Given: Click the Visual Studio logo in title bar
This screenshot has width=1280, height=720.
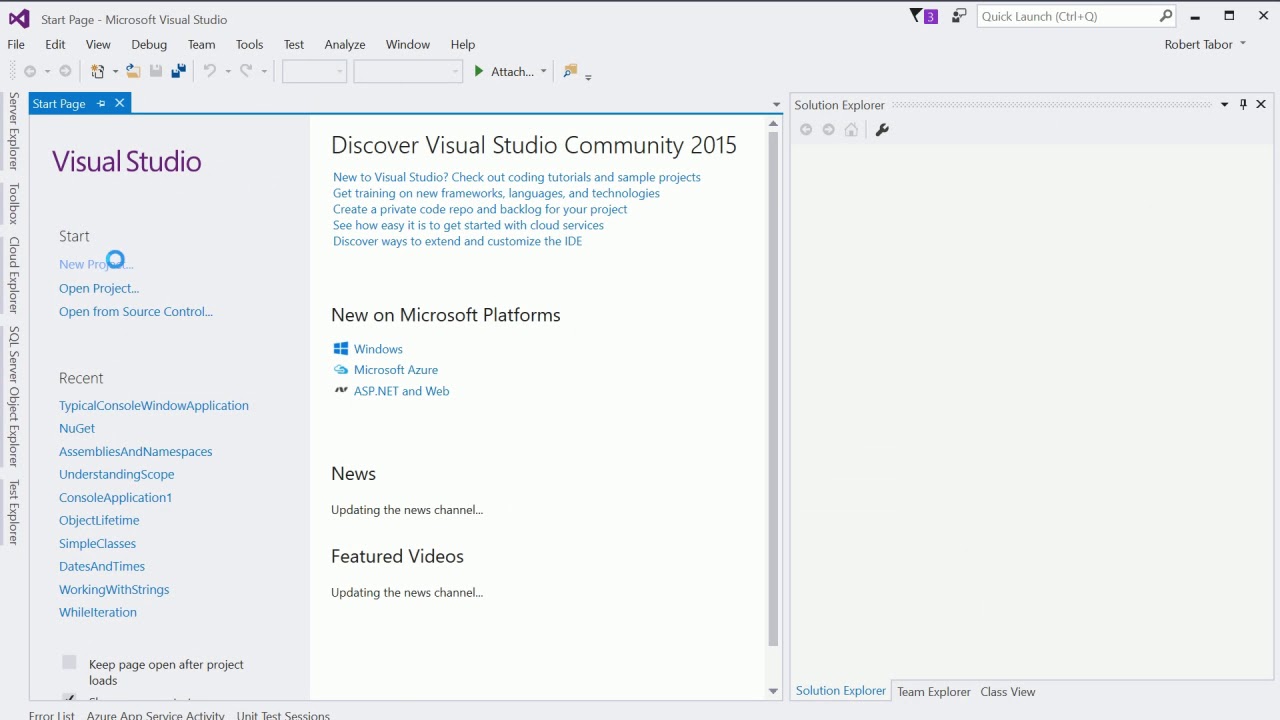Looking at the screenshot, I should (19, 19).
